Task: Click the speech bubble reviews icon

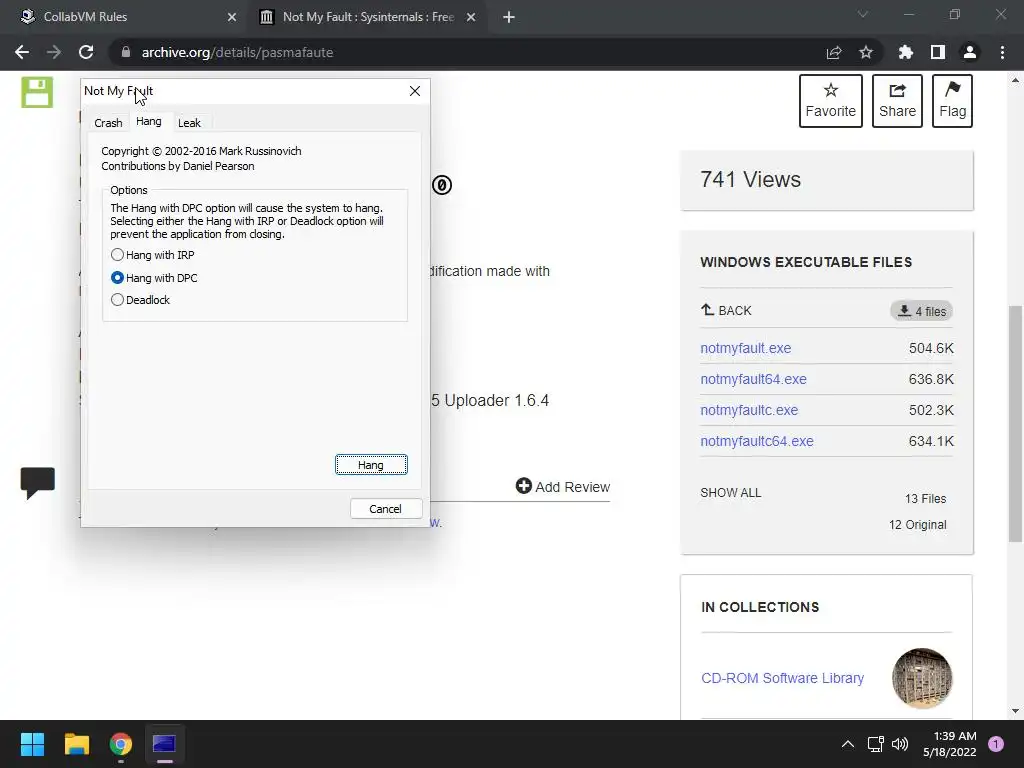Action: [x=38, y=483]
